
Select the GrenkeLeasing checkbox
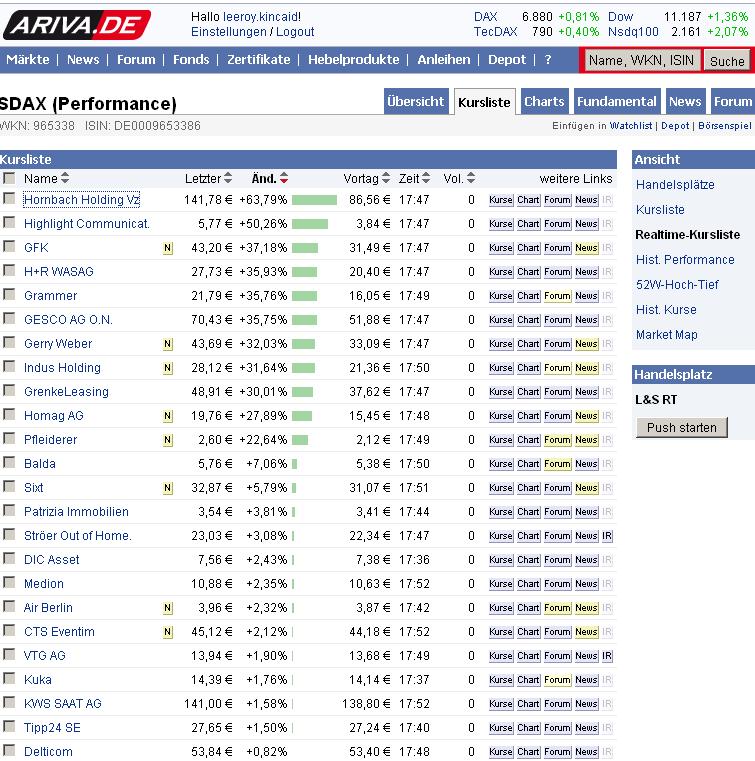tap(9, 390)
